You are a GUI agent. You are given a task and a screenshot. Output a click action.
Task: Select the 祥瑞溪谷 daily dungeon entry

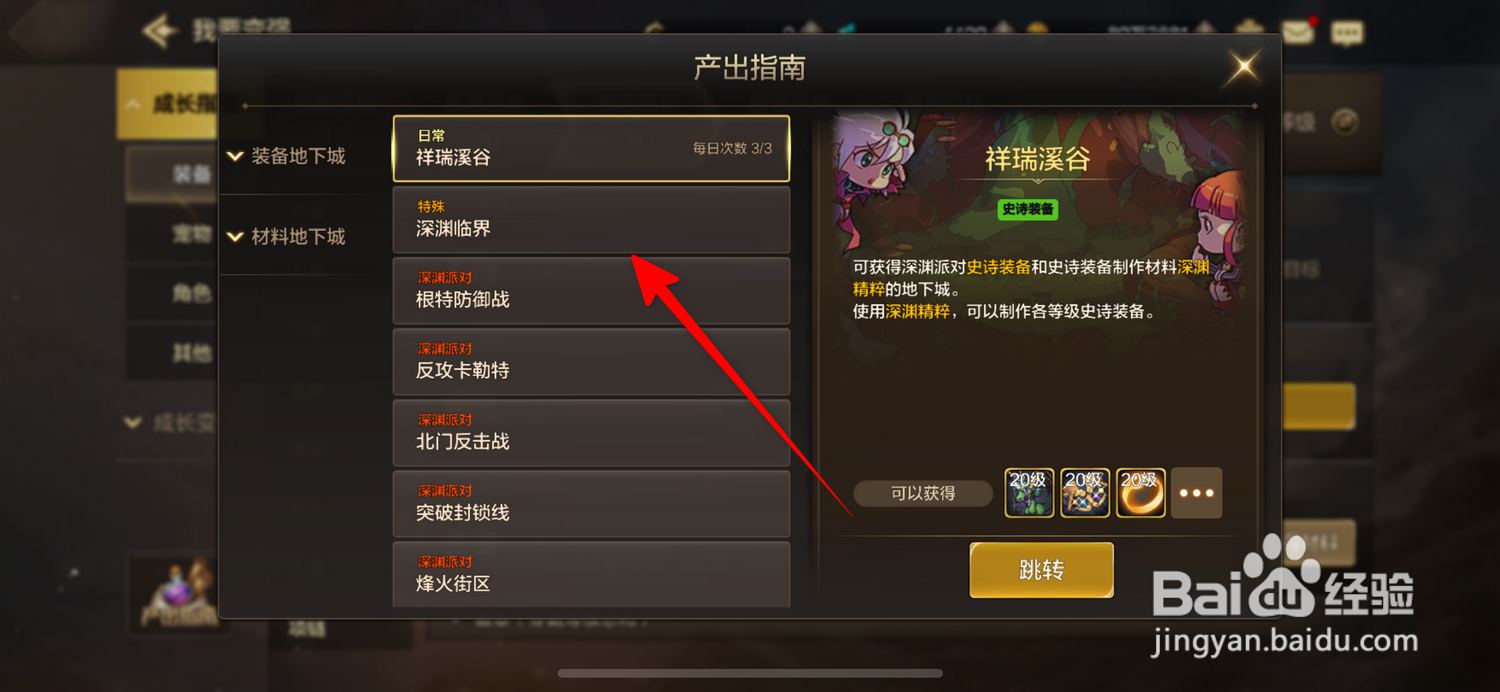pyautogui.click(x=591, y=148)
